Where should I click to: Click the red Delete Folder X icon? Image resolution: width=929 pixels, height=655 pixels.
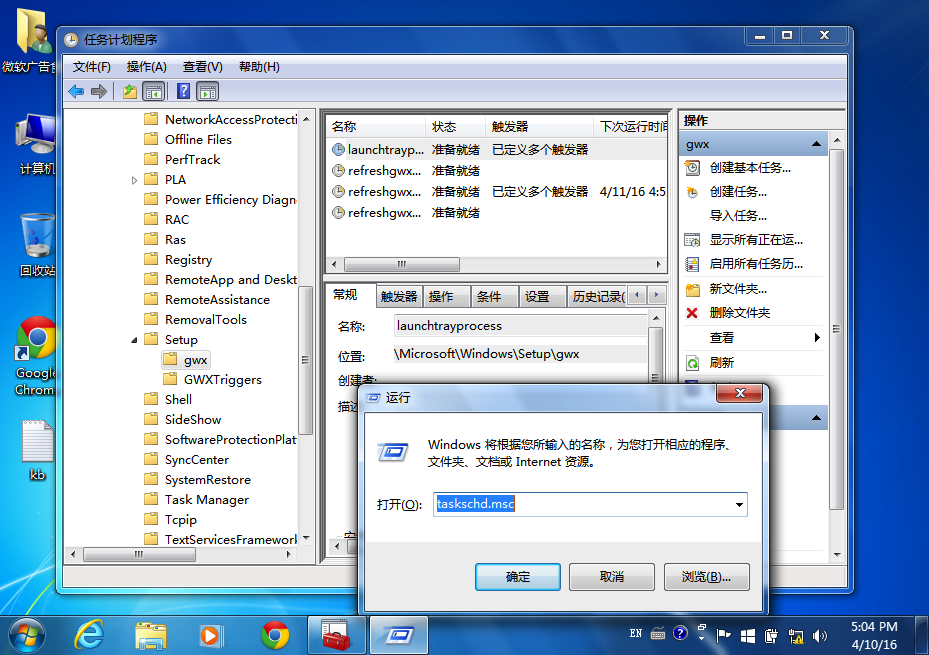(x=692, y=313)
